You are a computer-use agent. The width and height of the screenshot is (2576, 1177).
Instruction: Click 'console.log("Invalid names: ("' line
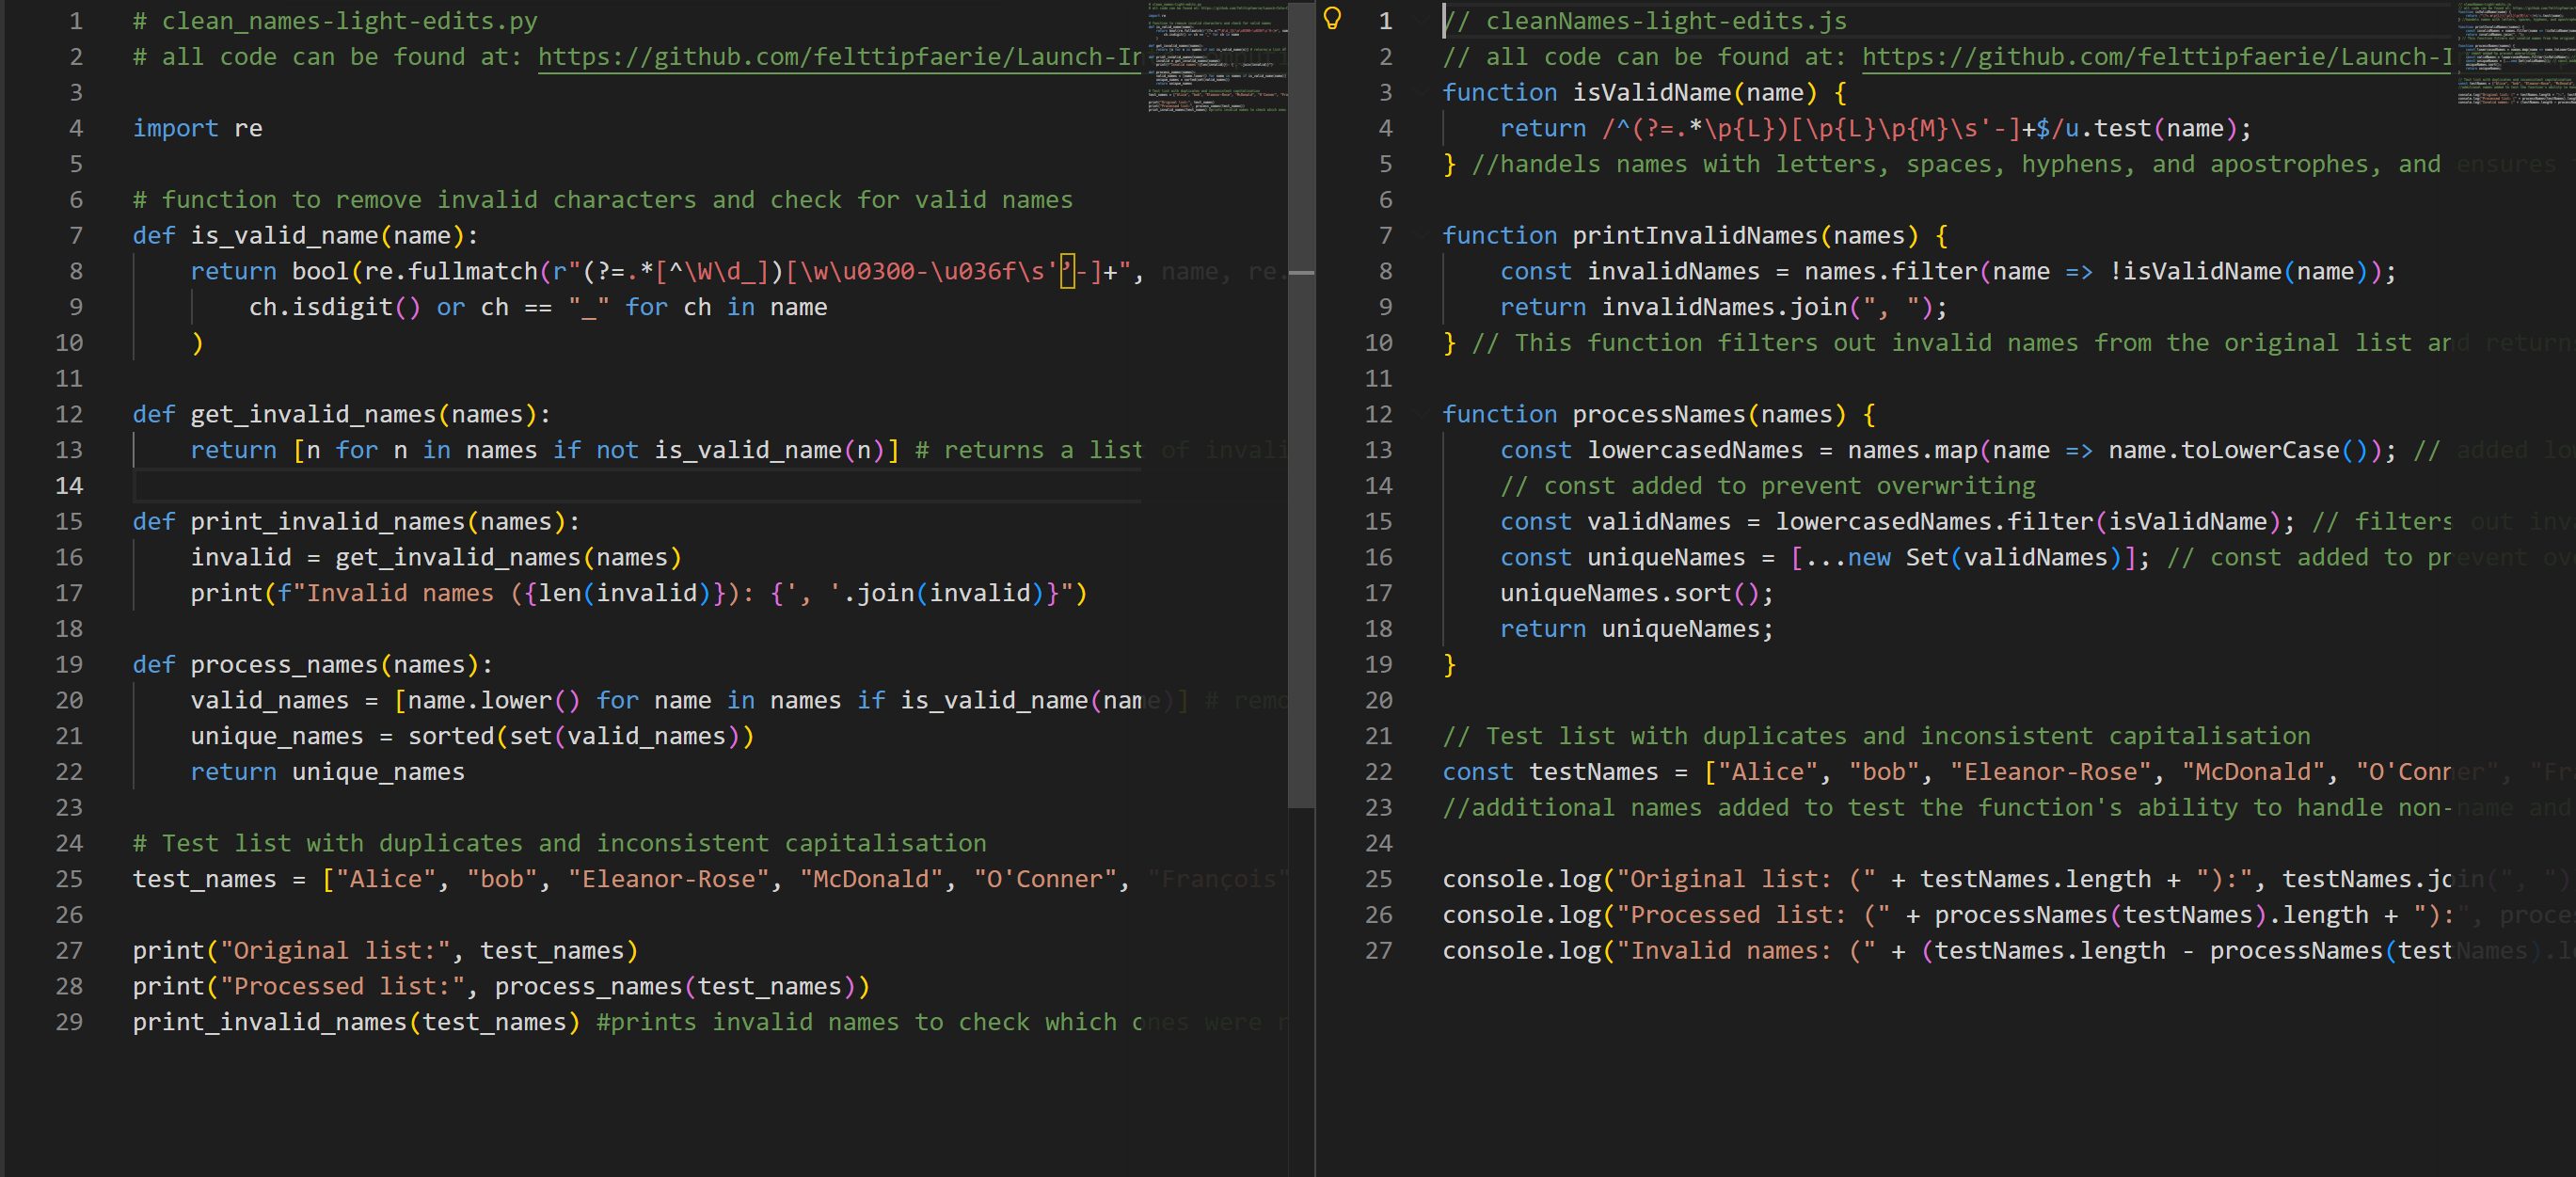click(x=1946, y=951)
